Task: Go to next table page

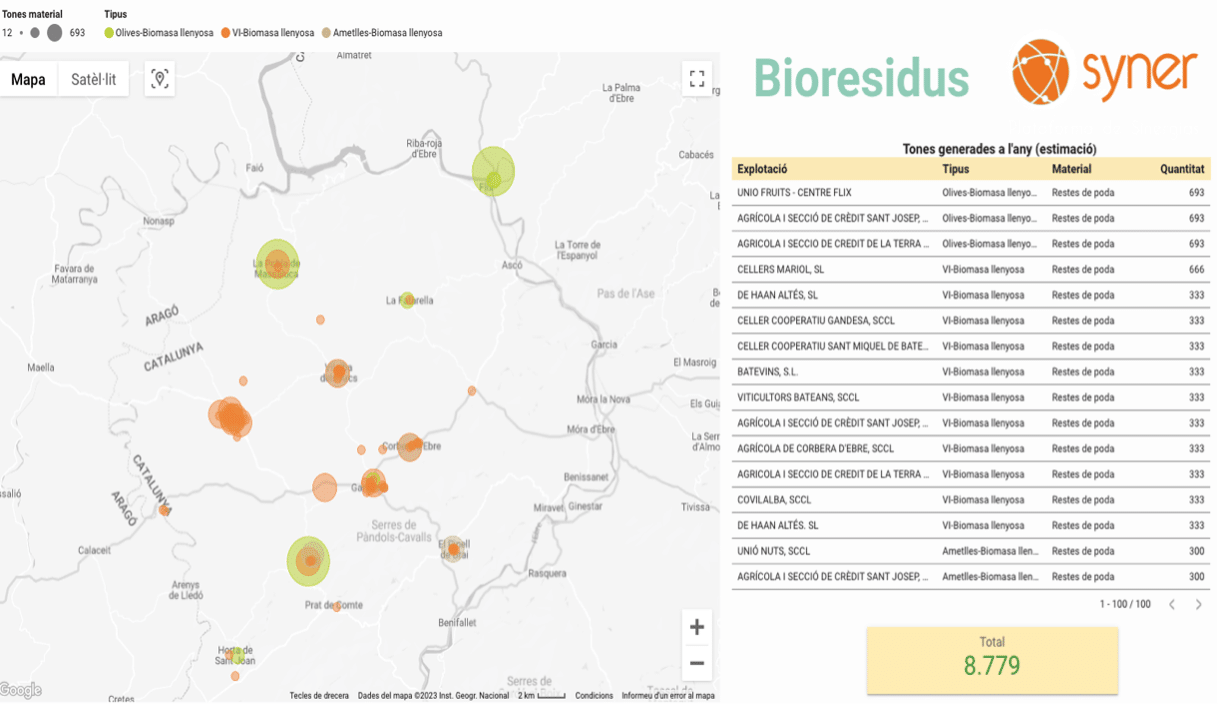Action: pos(1199,604)
